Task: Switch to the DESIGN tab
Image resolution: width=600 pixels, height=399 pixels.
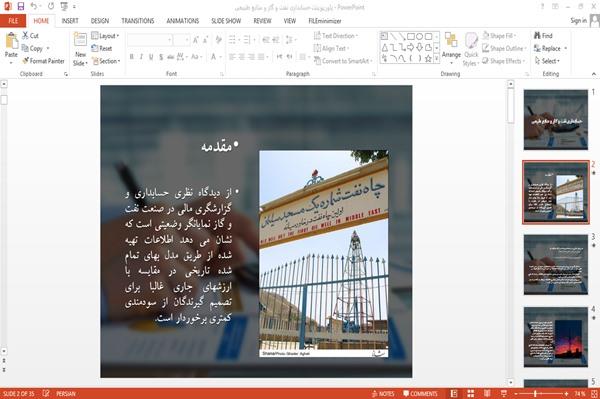Action: click(x=100, y=21)
